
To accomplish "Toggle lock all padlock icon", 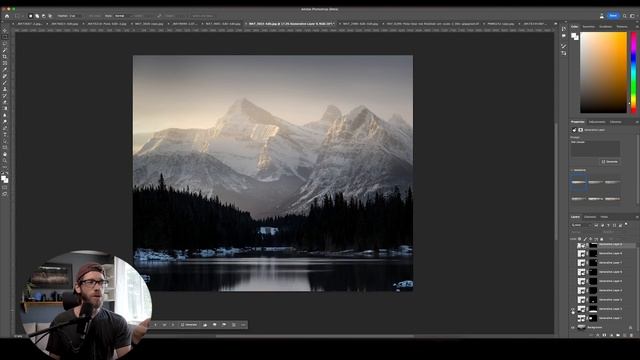I will (x=602, y=239).
